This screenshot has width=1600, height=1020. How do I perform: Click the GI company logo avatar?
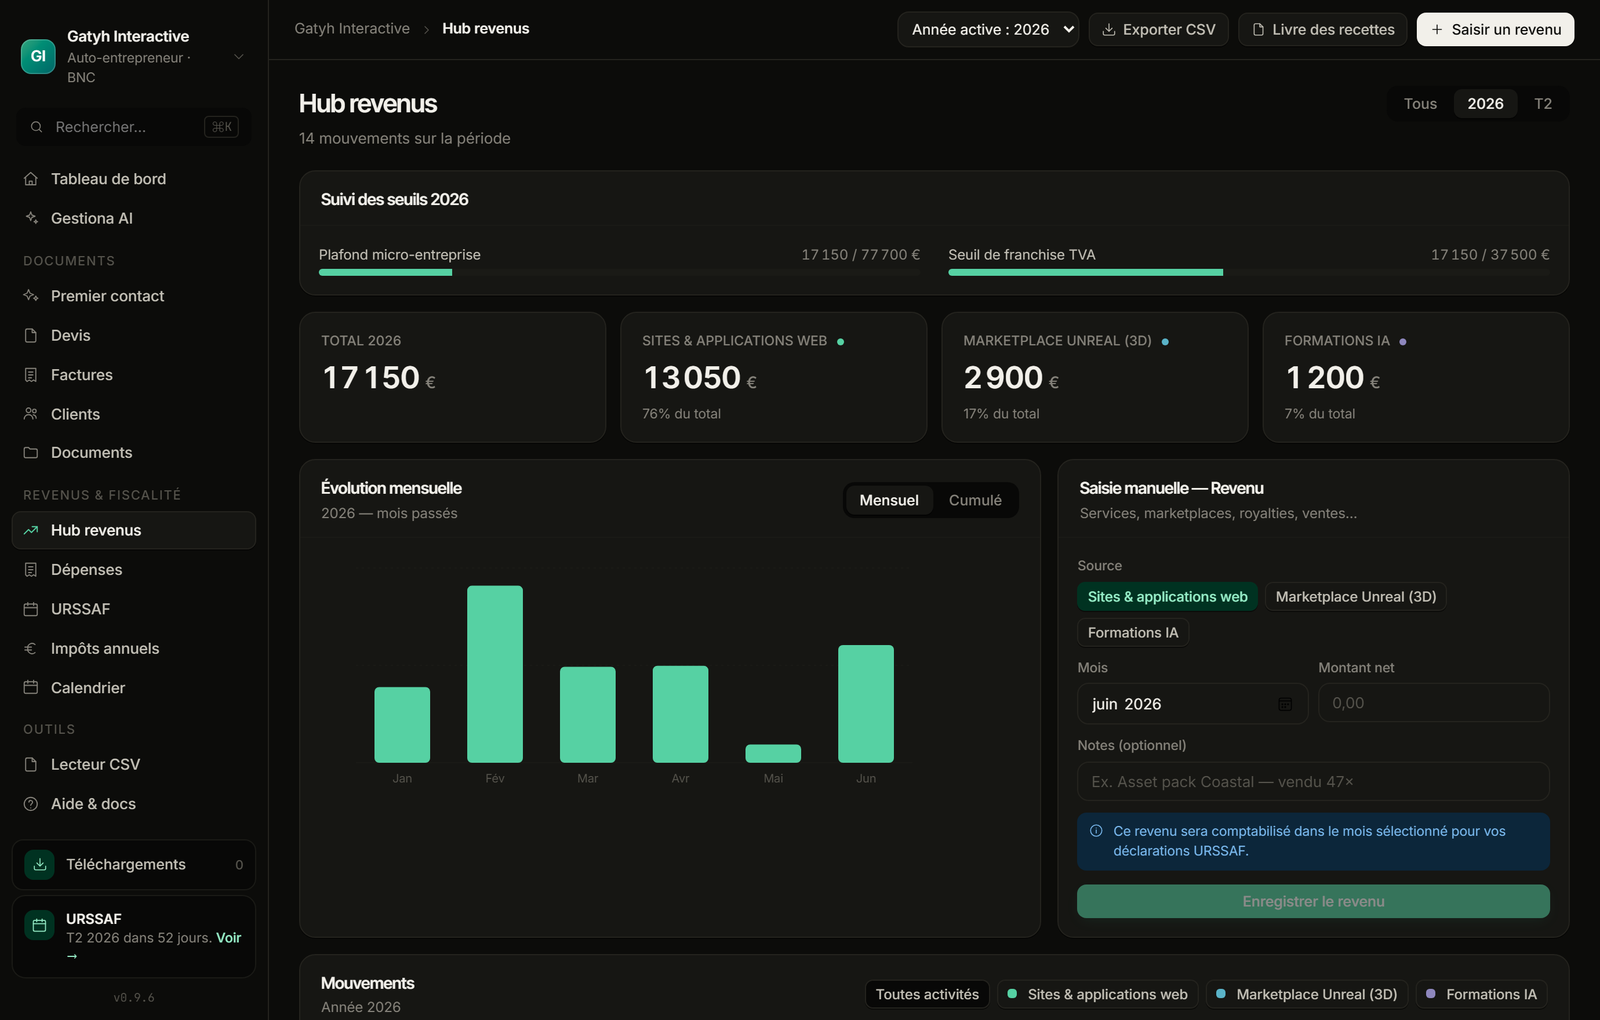click(x=38, y=56)
